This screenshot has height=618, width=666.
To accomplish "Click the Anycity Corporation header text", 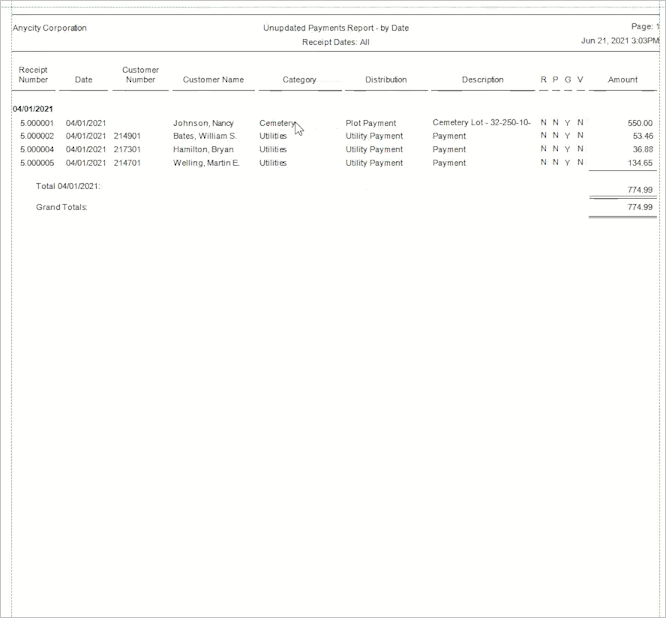I will [50, 28].
